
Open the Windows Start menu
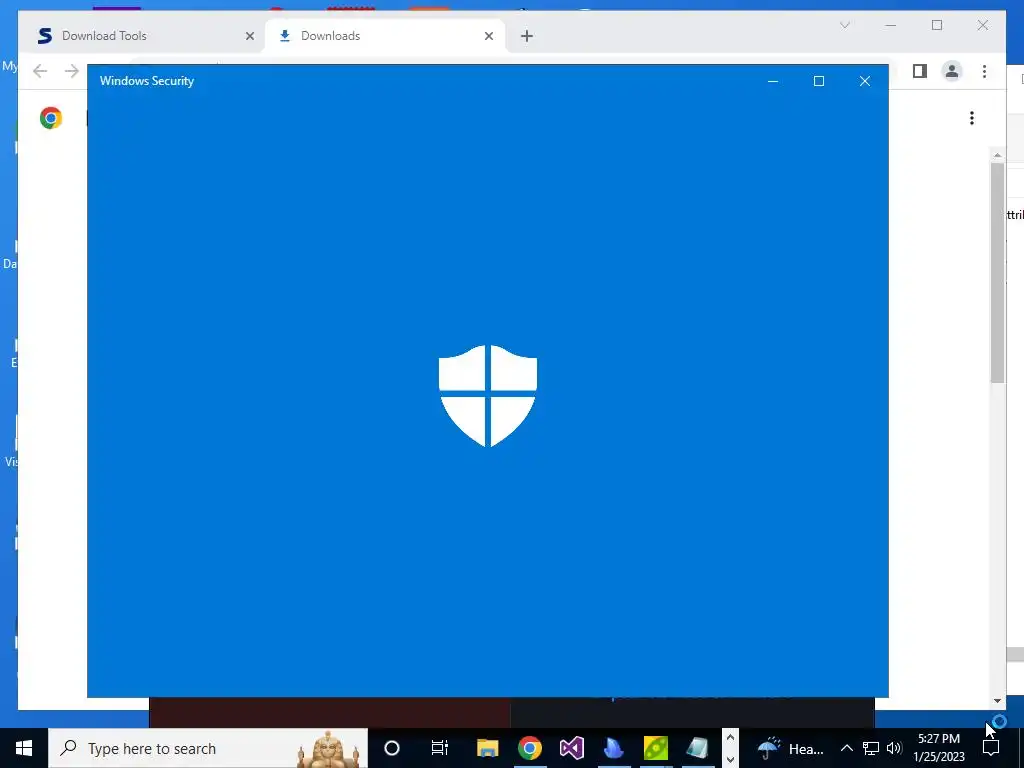(x=24, y=748)
